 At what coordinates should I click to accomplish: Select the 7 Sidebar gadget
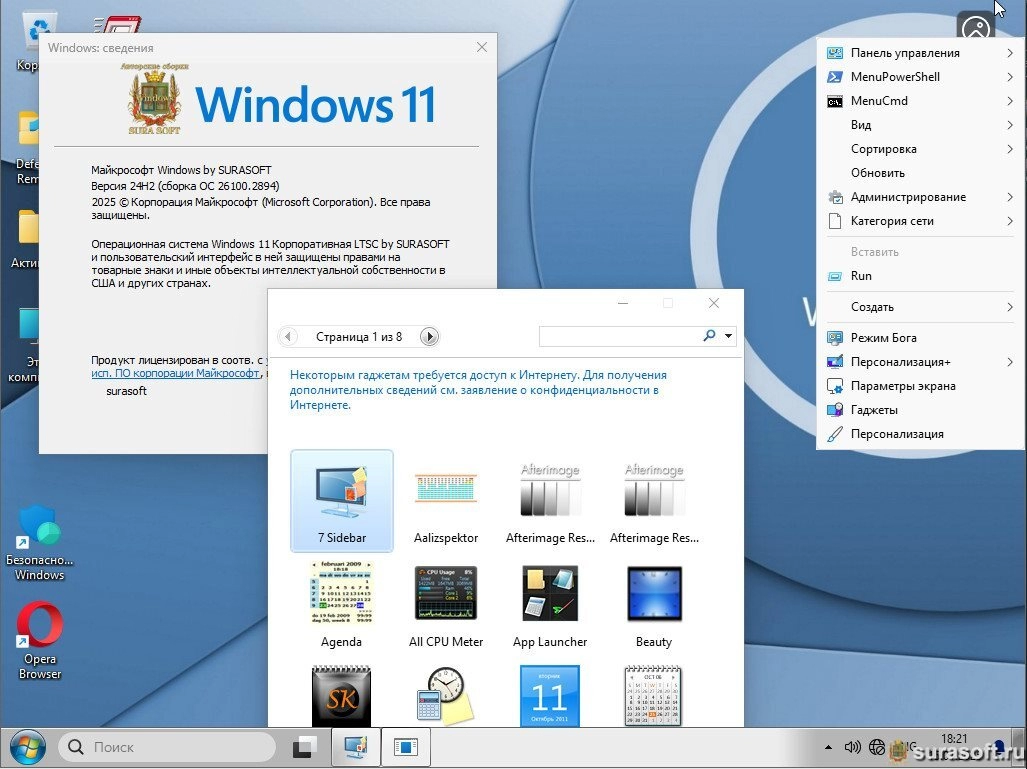[341, 499]
